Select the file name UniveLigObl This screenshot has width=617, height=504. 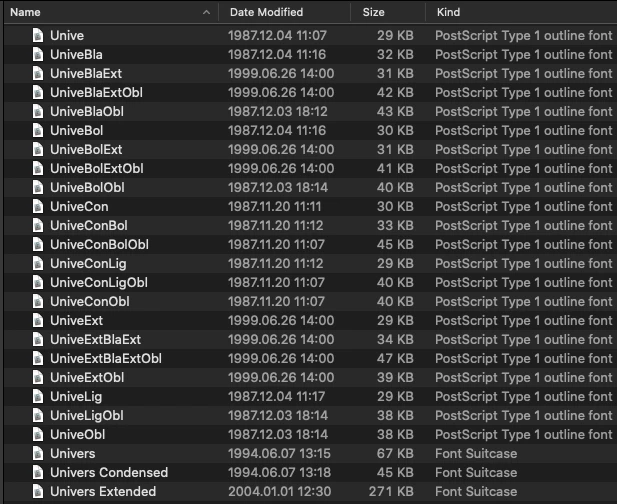tap(87, 415)
